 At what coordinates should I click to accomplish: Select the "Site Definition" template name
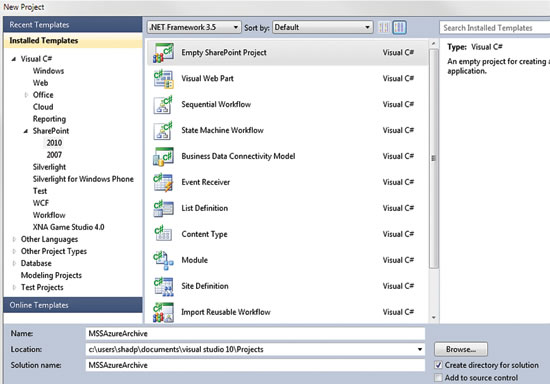[x=205, y=286]
